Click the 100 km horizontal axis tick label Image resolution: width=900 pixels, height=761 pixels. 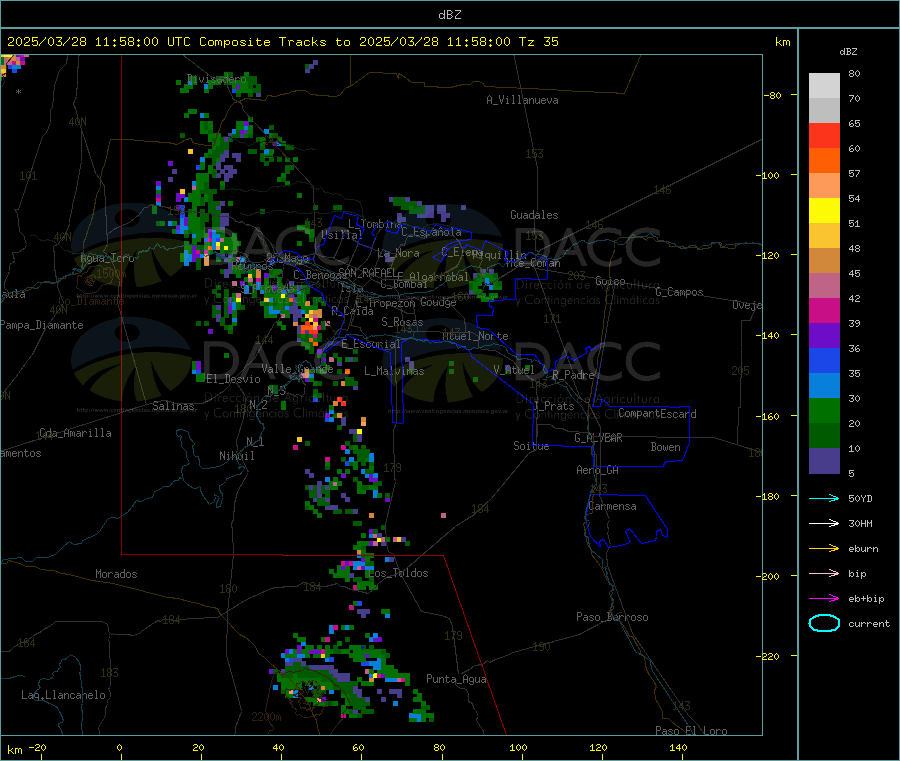click(x=518, y=747)
